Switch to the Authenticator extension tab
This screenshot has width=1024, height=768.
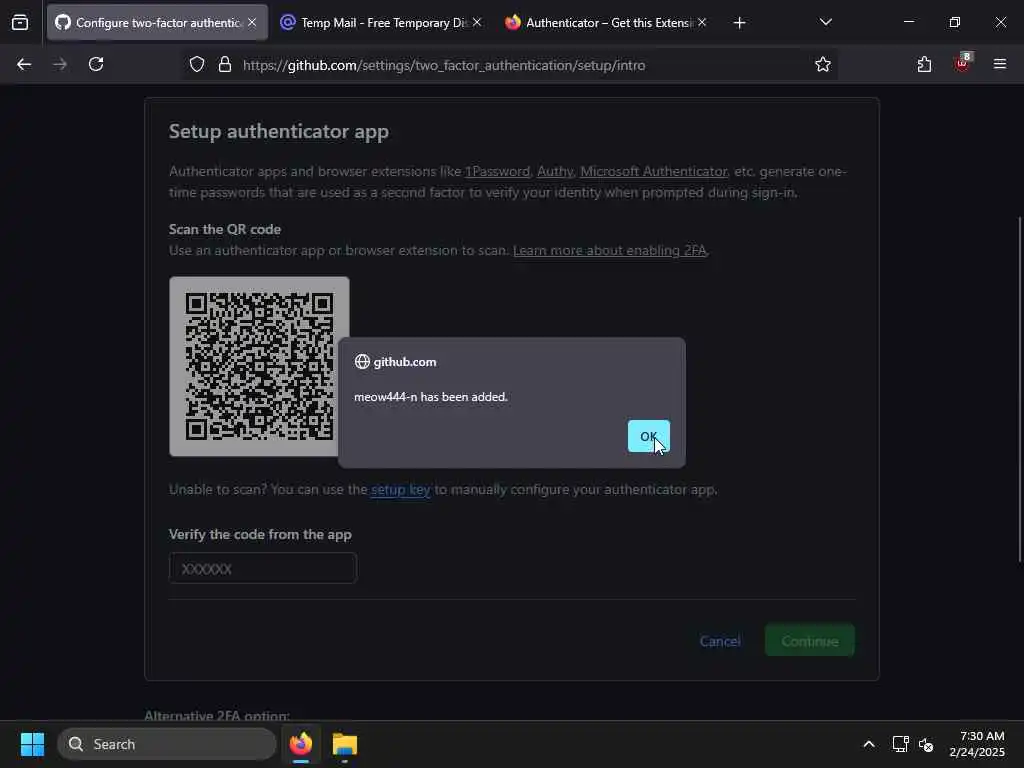pyautogui.click(x=608, y=23)
